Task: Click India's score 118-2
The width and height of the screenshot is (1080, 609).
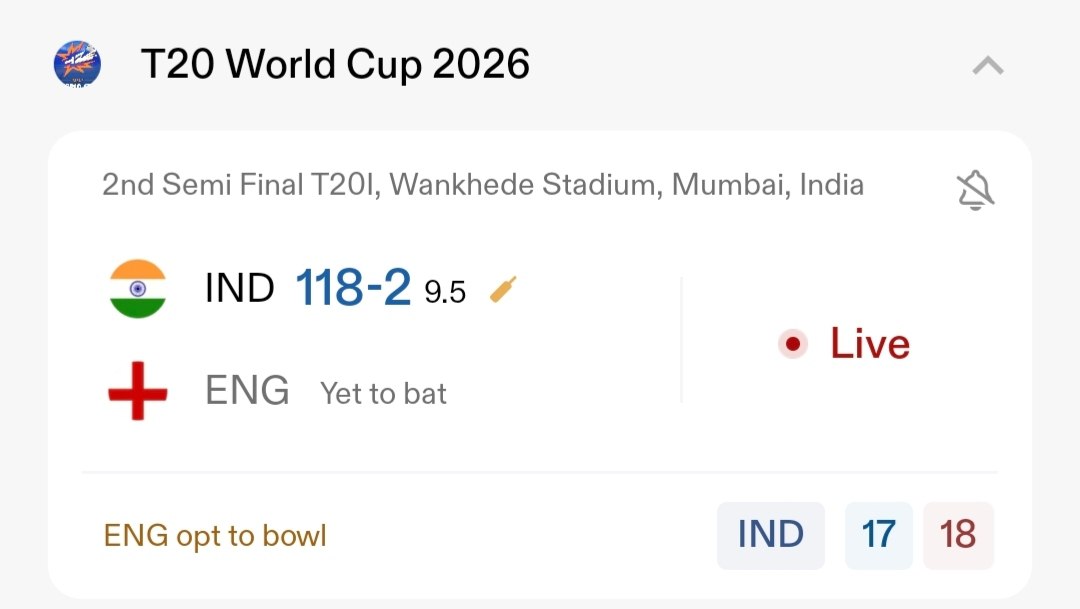Action: pyautogui.click(x=353, y=289)
